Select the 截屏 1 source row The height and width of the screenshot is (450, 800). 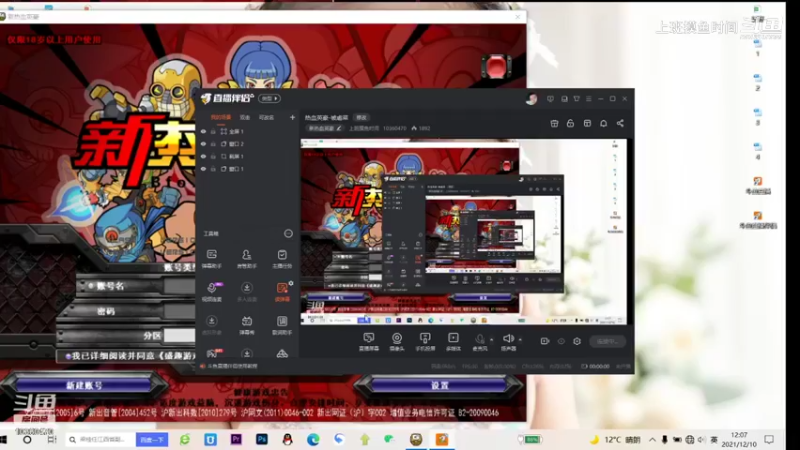pyautogui.click(x=248, y=156)
